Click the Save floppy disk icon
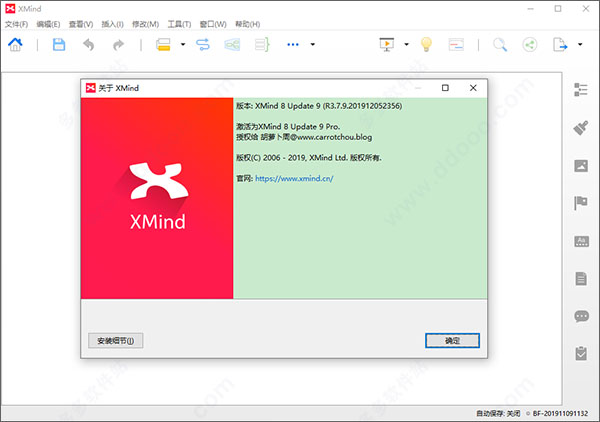This screenshot has width=600, height=422. (59, 44)
